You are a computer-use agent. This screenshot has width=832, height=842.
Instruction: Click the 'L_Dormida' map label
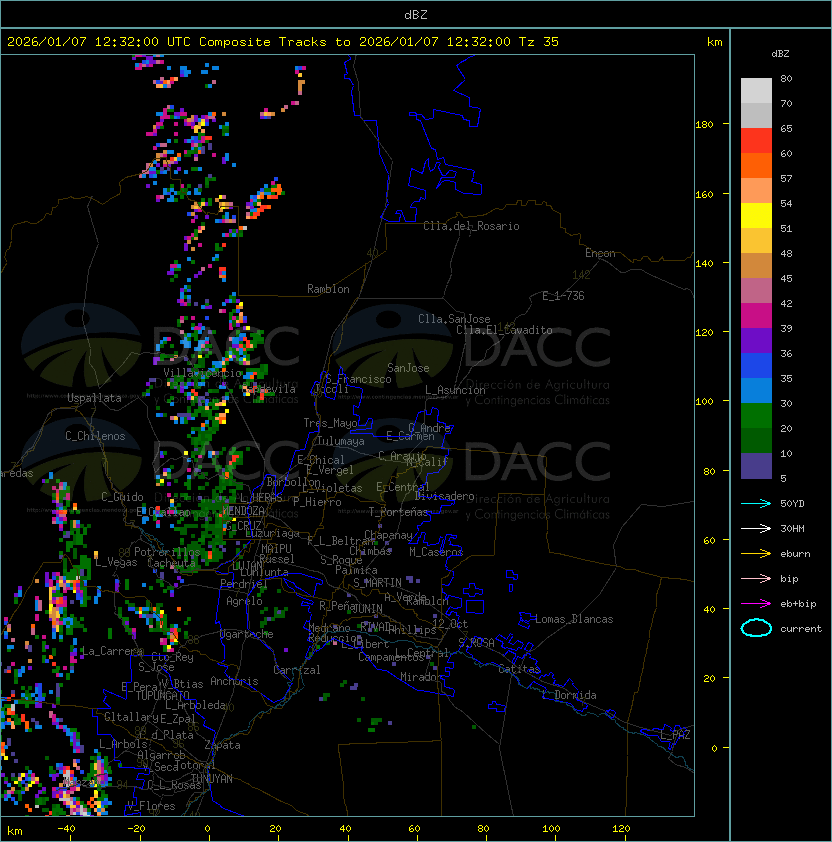(569, 695)
